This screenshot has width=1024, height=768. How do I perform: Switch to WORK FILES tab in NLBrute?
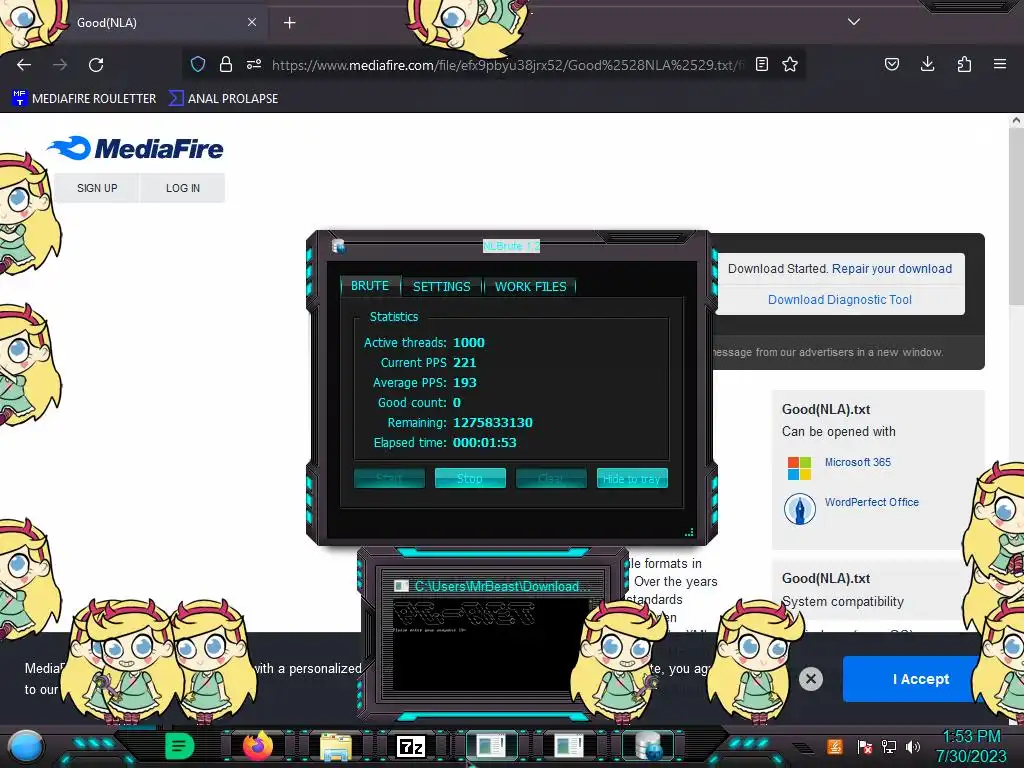point(530,287)
